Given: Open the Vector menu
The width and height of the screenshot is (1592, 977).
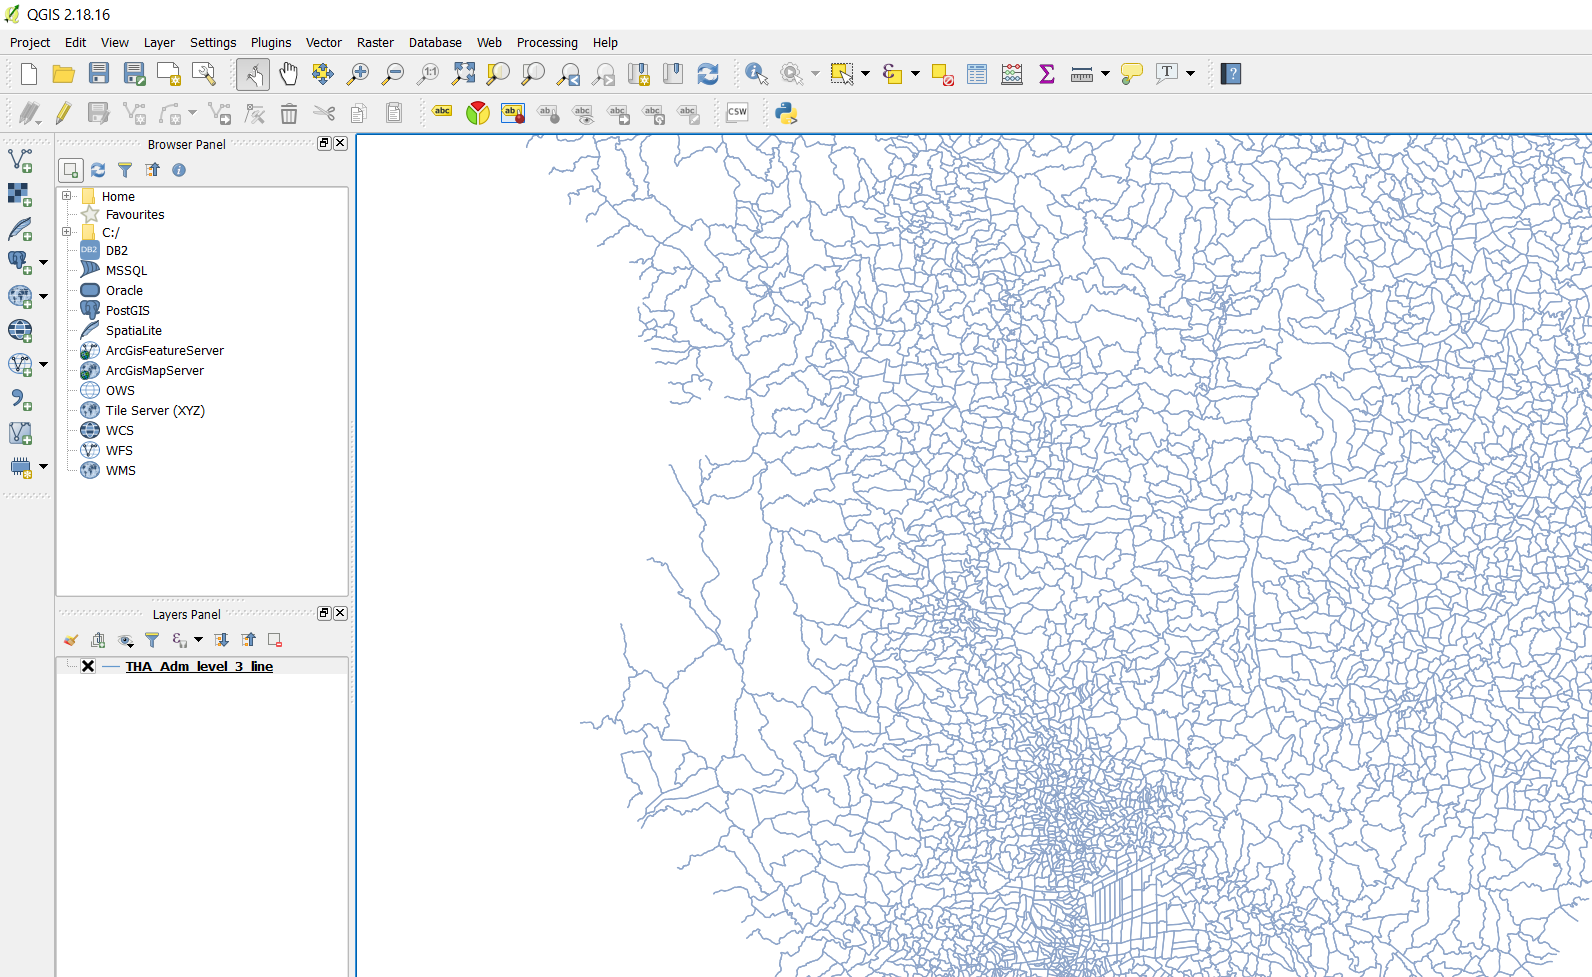Looking at the screenshot, I should click(323, 42).
